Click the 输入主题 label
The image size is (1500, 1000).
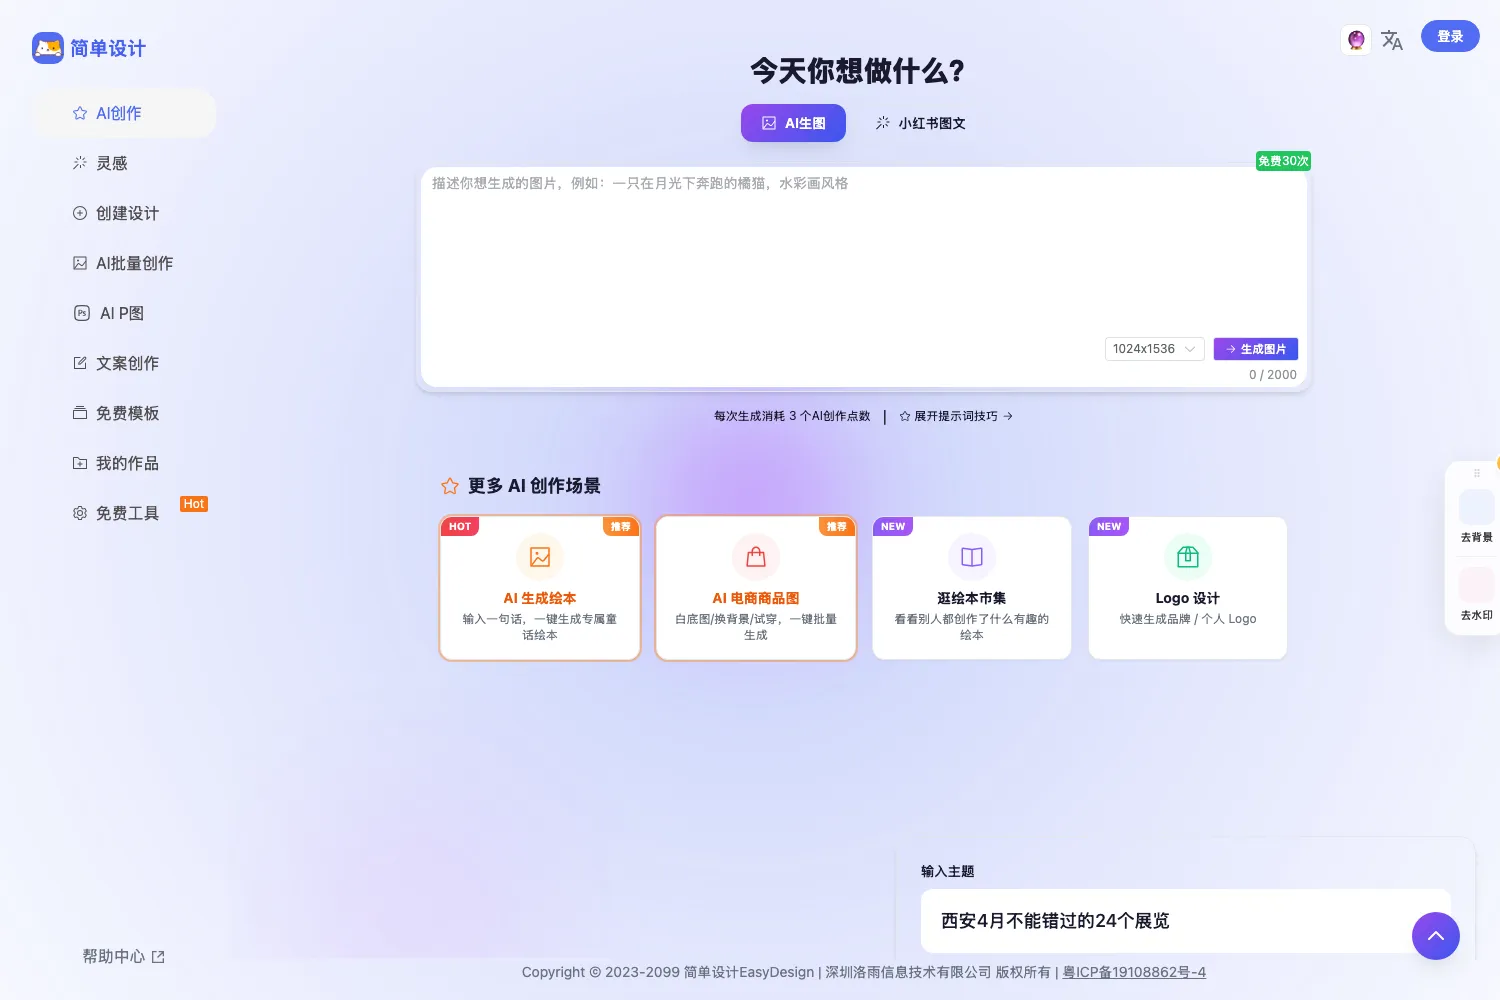tap(947, 872)
